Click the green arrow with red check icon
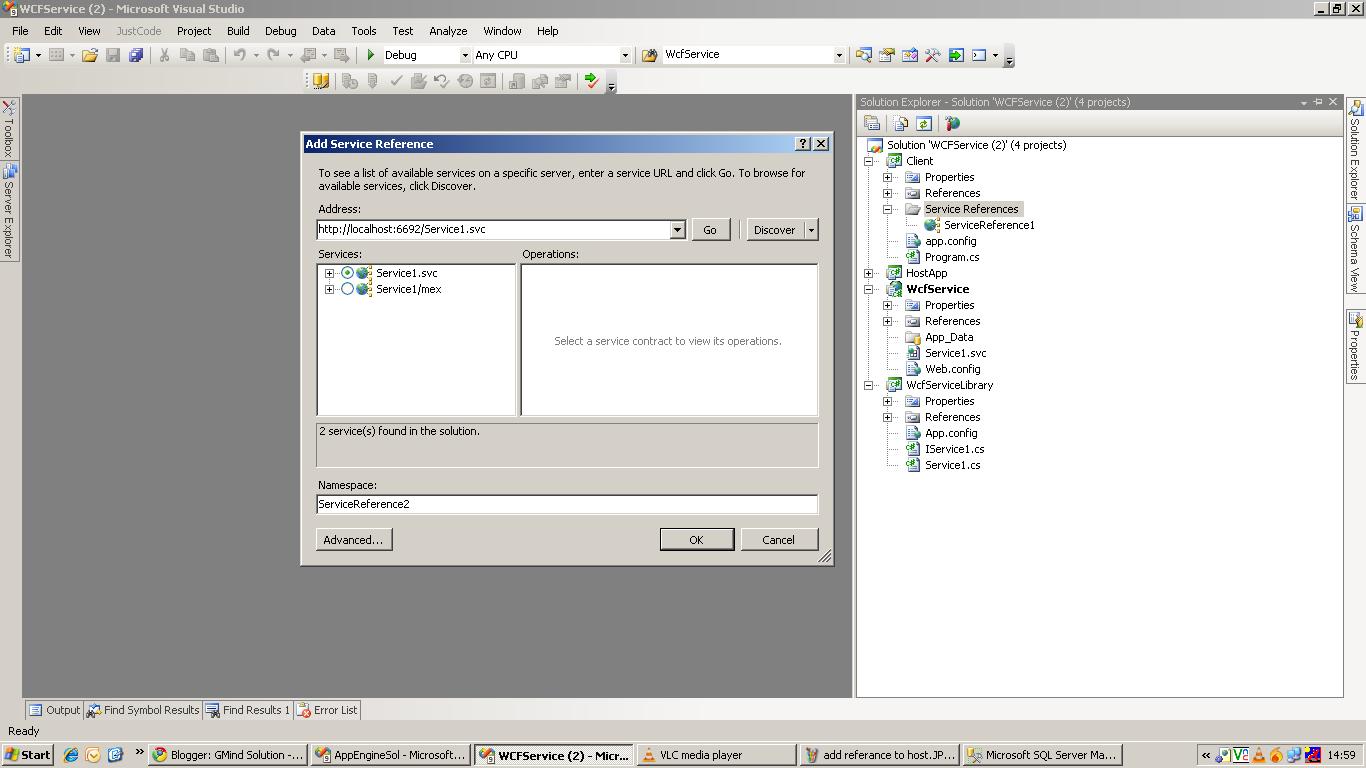 (591, 81)
